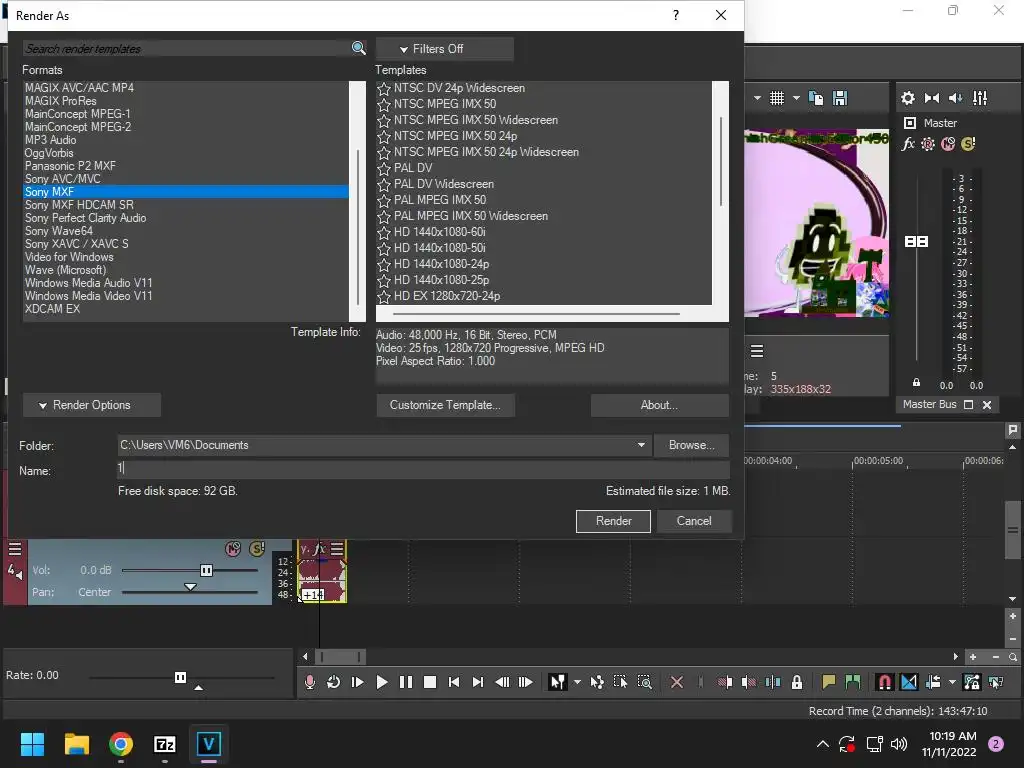
Task: Click the Record microphone button in transport bar
Action: pos(310,682)
